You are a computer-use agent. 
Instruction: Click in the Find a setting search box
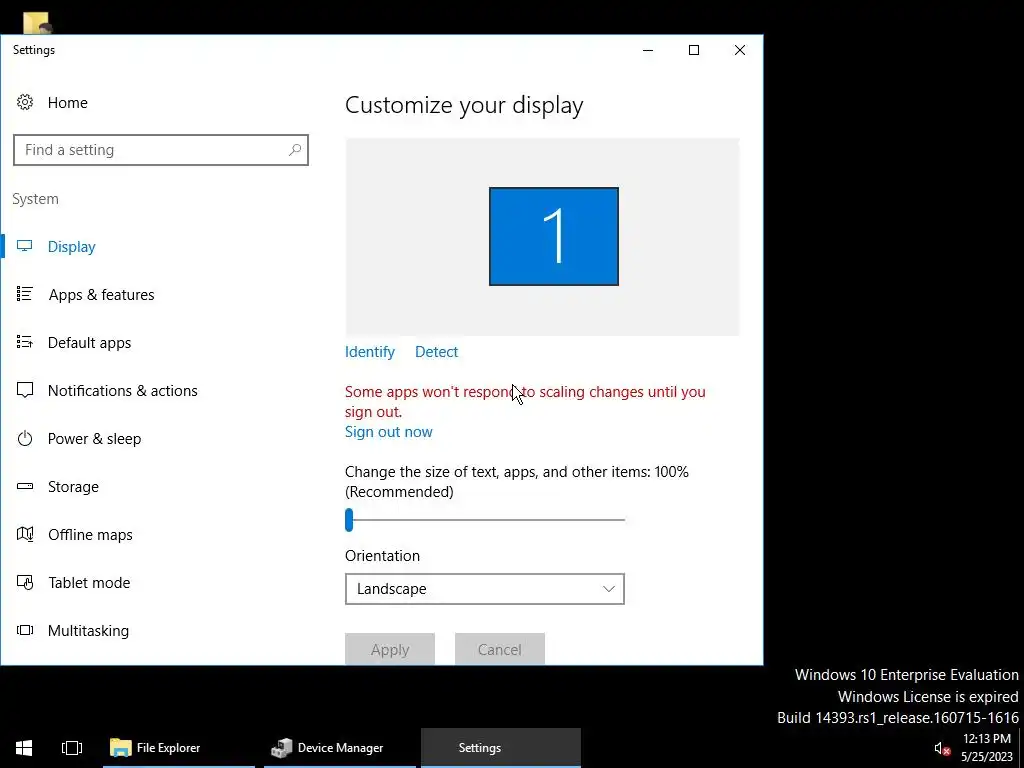(161, 150)
